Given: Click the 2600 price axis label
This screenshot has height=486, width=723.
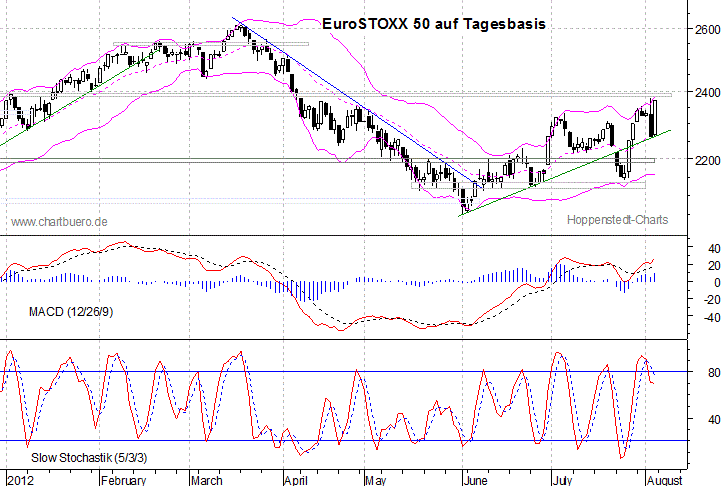Looking at the screenshot, I should (x=707, y=30).
